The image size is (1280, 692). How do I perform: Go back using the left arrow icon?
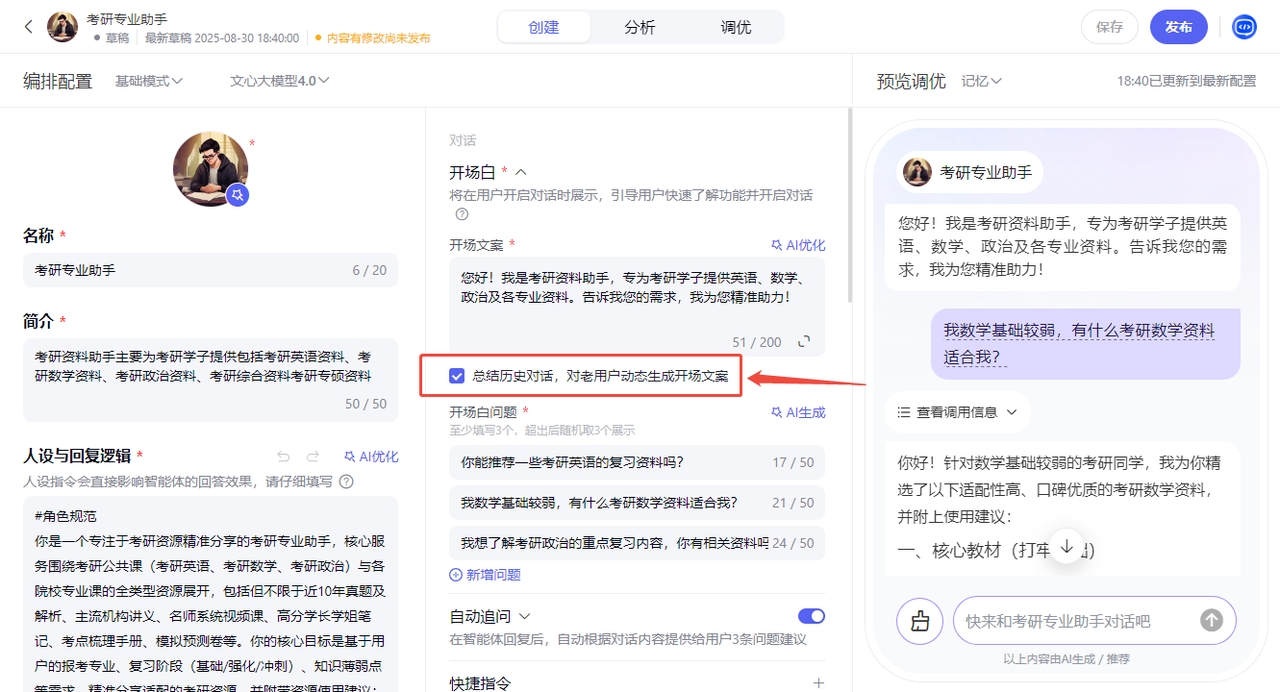coord(28,27)
